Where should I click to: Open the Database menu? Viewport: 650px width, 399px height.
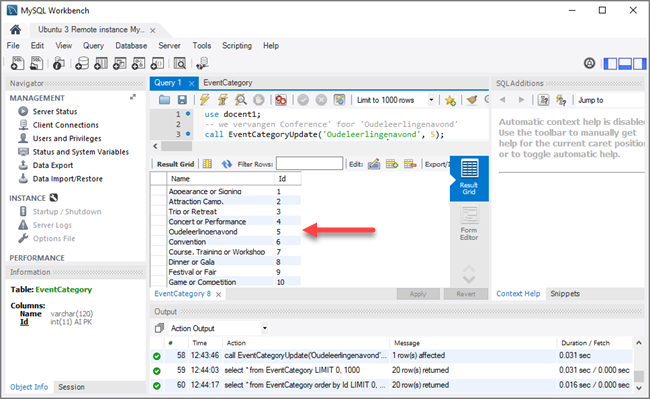tap(131, 46)
